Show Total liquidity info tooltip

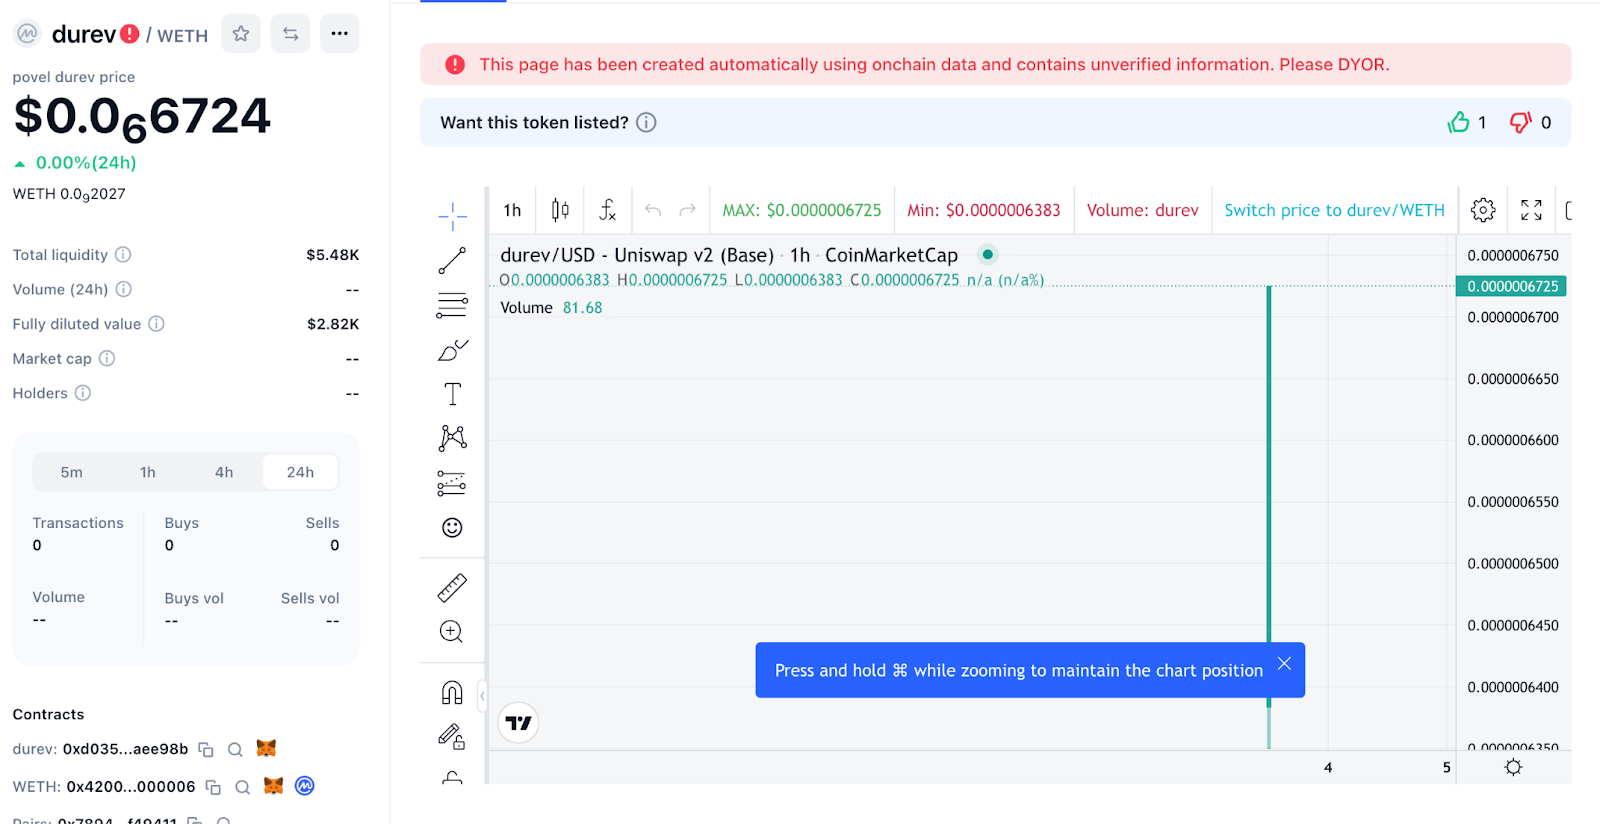click(123, 254)
